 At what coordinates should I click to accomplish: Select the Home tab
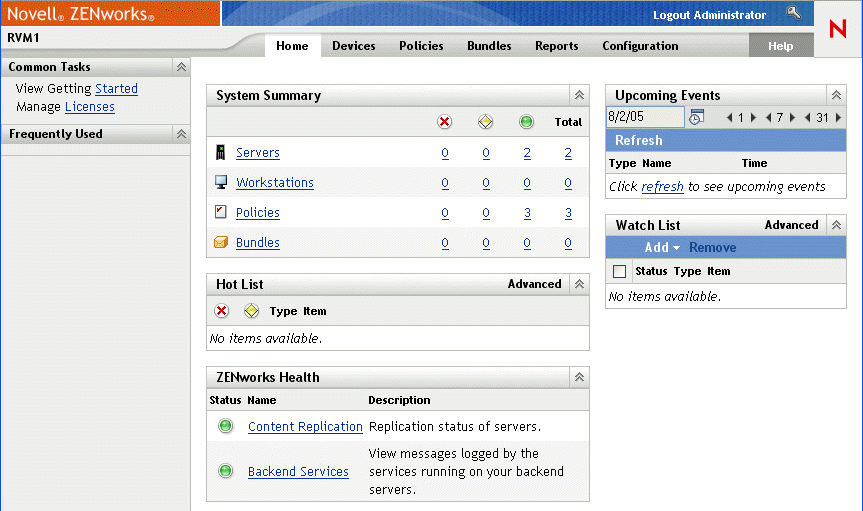[292, 46]
